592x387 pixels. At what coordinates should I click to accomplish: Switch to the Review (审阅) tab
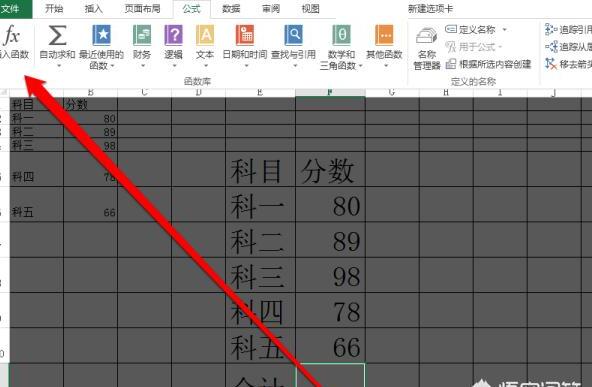coord(271,9)
